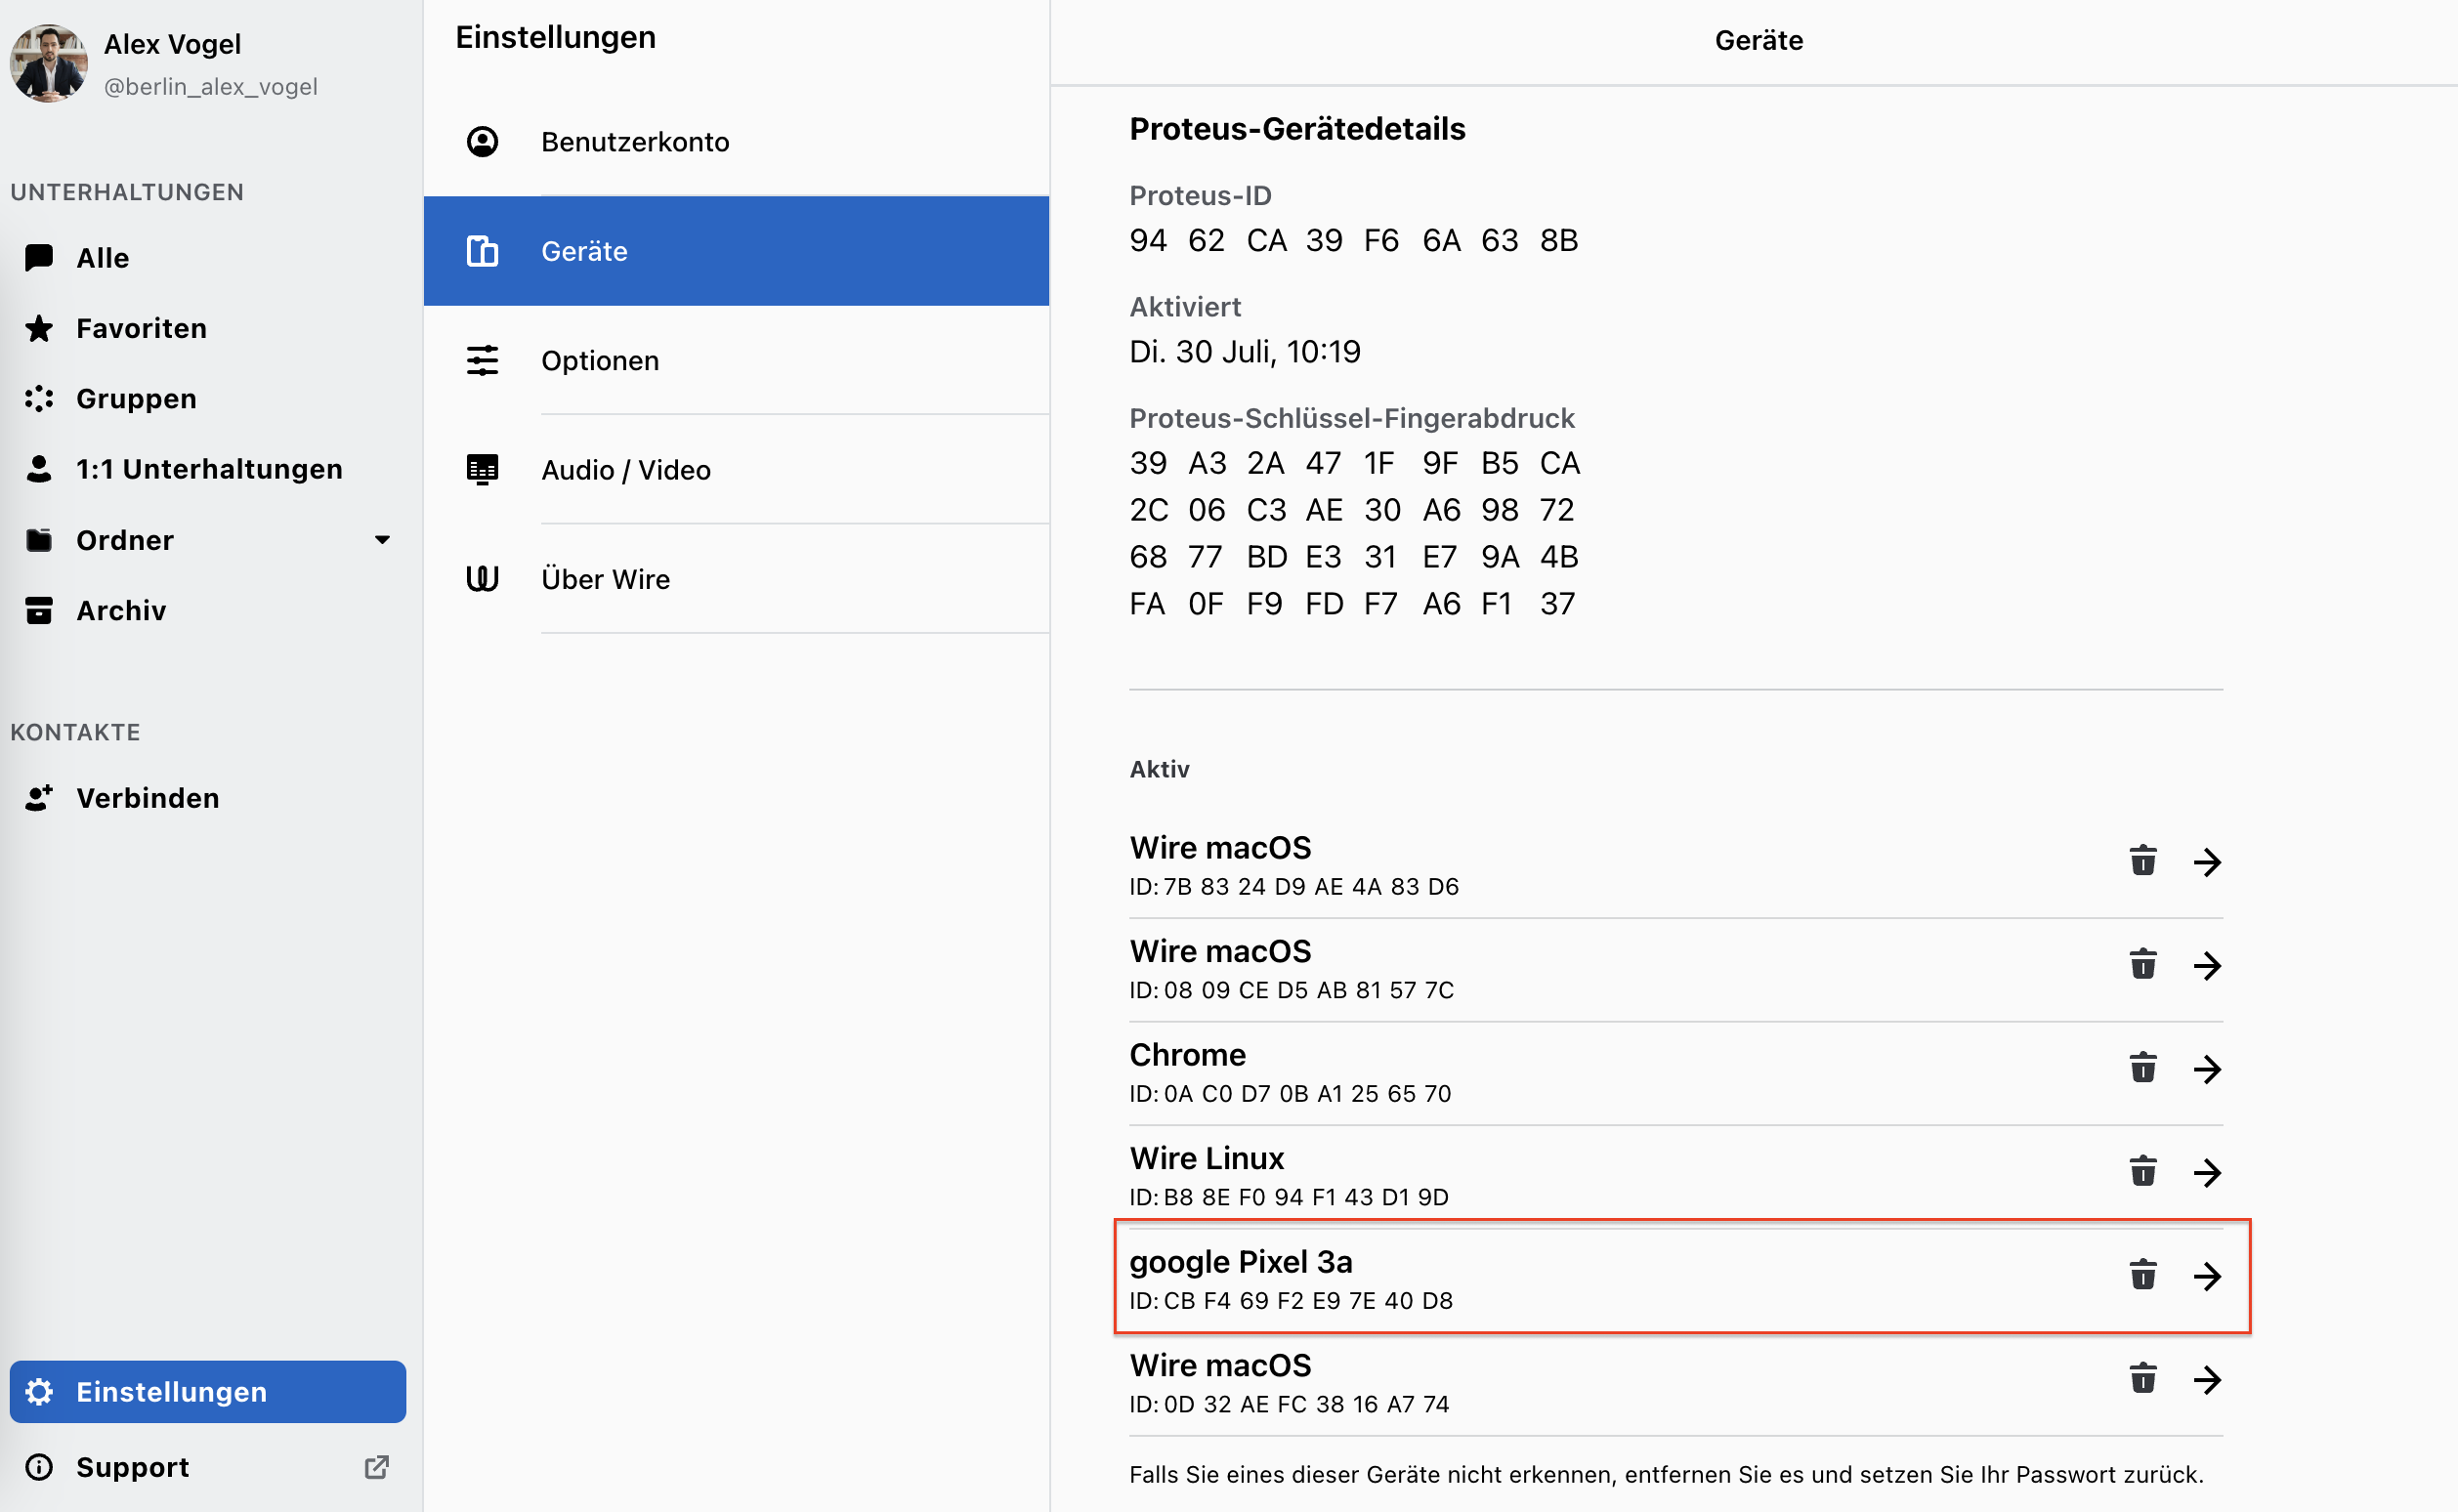Open the Benutzerkonto settings section
This screenshot has height=1512, width=2458.
737,142
